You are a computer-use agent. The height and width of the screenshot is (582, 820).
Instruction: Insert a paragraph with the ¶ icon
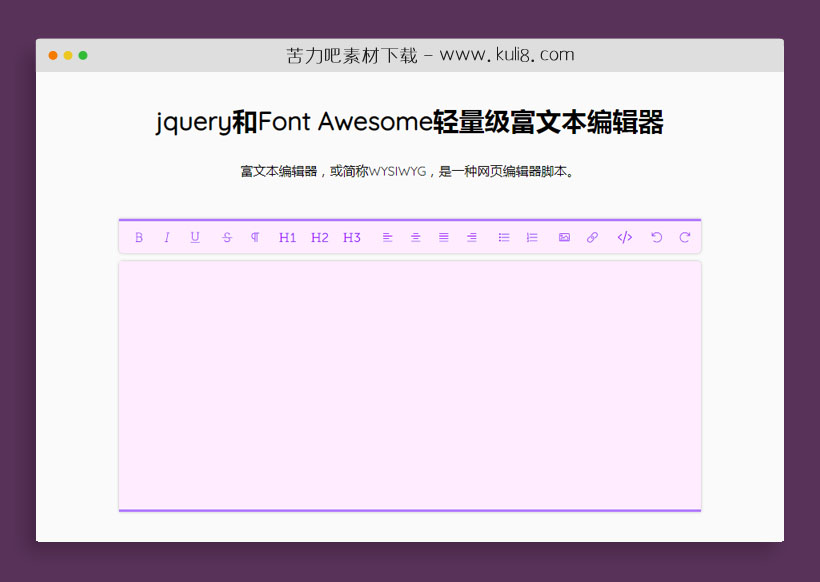tap(255, 237)
